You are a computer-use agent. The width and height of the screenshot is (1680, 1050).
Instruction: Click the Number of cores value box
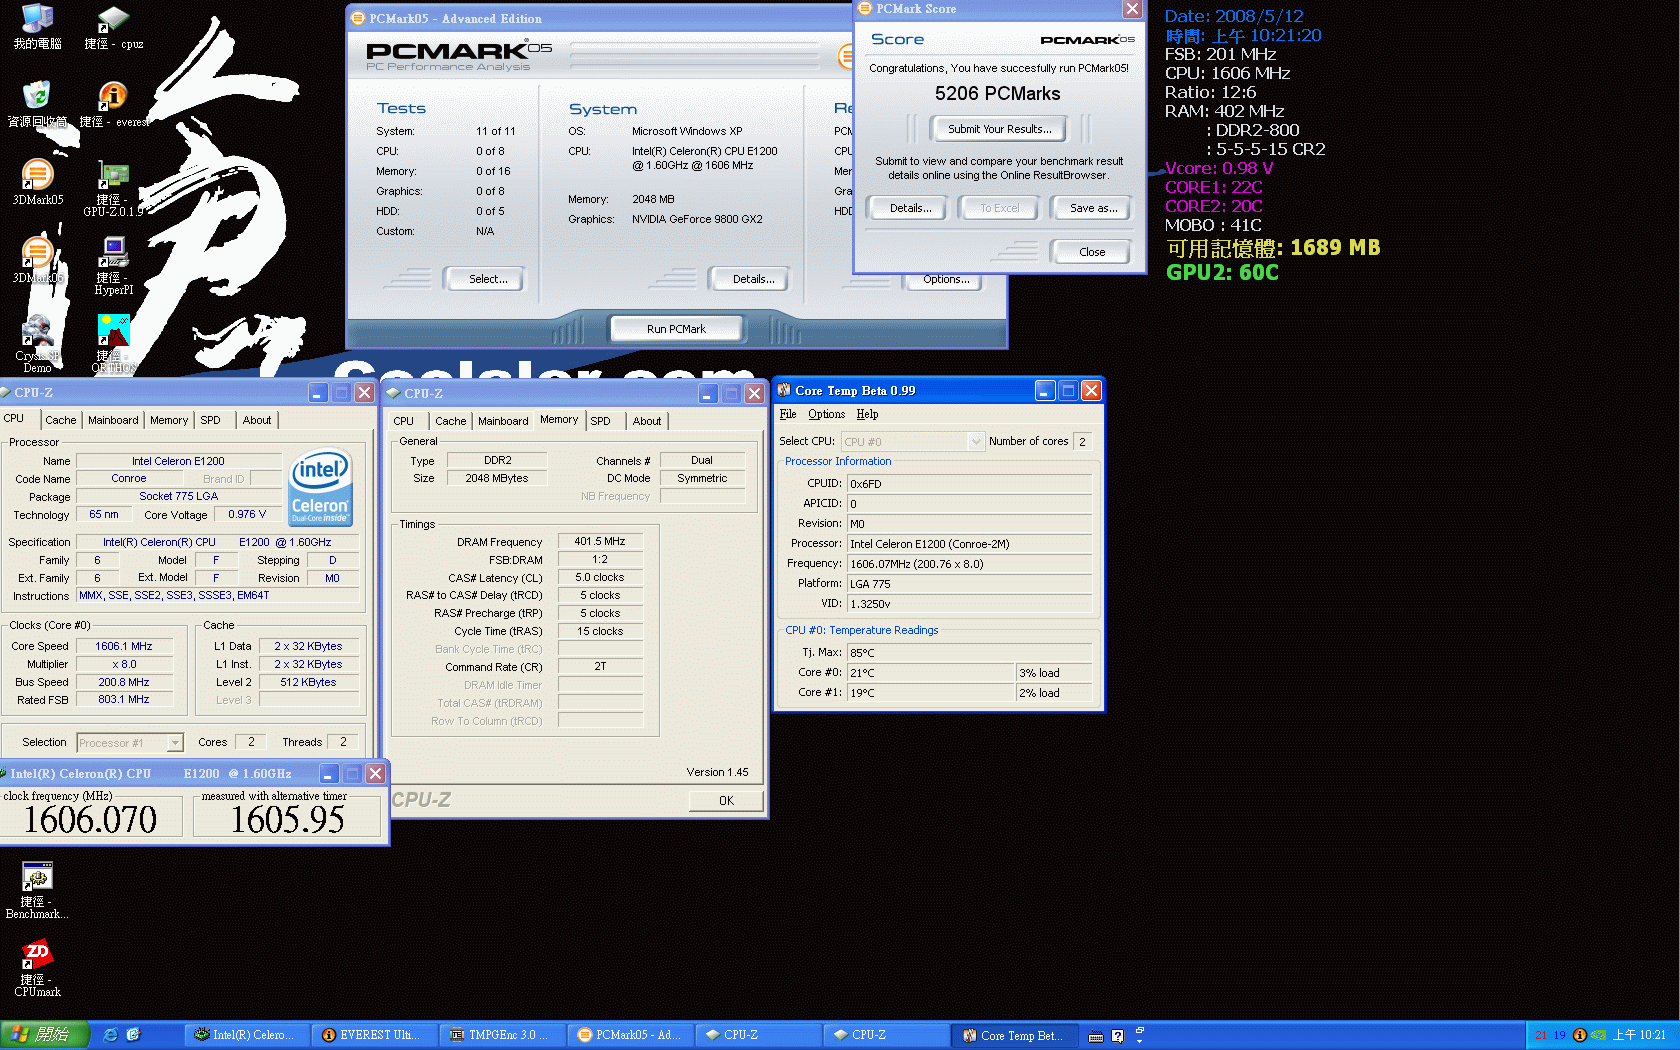[1083, 441]
